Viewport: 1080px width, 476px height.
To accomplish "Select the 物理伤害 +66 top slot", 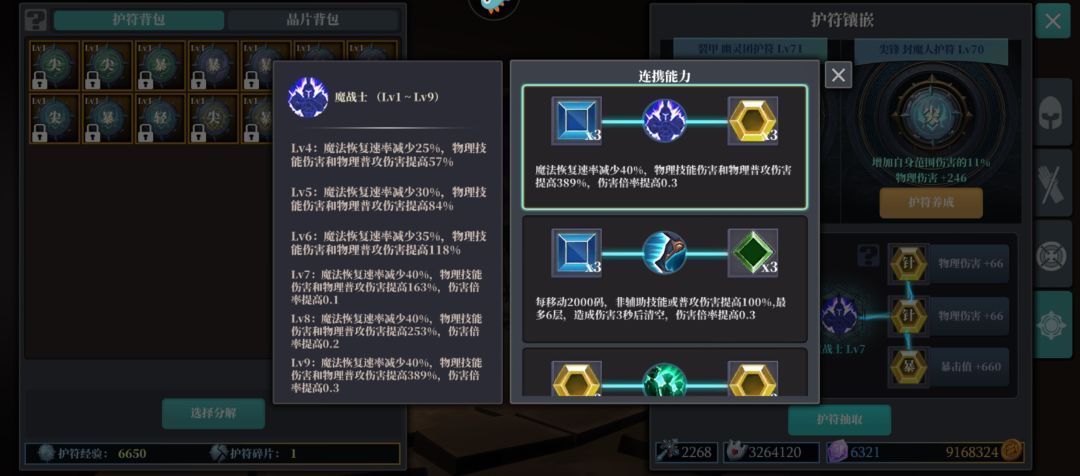I will pos(948,264).
